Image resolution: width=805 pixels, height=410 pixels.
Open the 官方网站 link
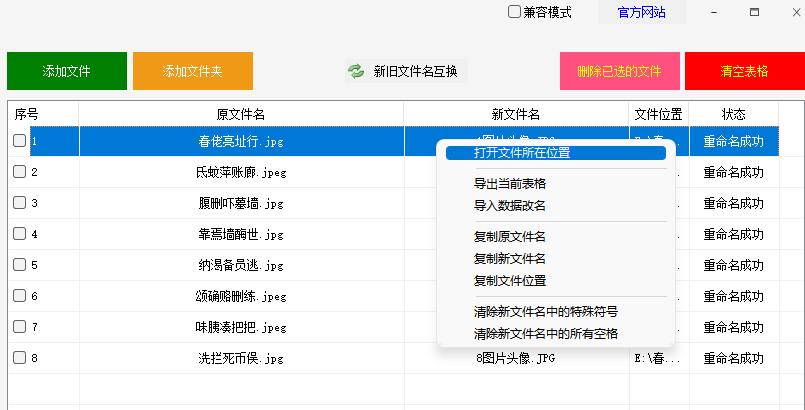point(642,12)
